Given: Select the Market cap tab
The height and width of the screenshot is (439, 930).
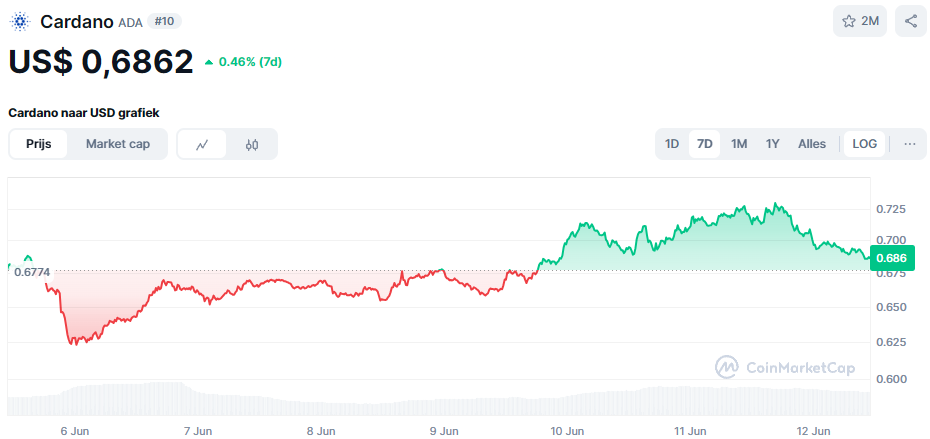Looking at the screenshot, I should 117,144.
